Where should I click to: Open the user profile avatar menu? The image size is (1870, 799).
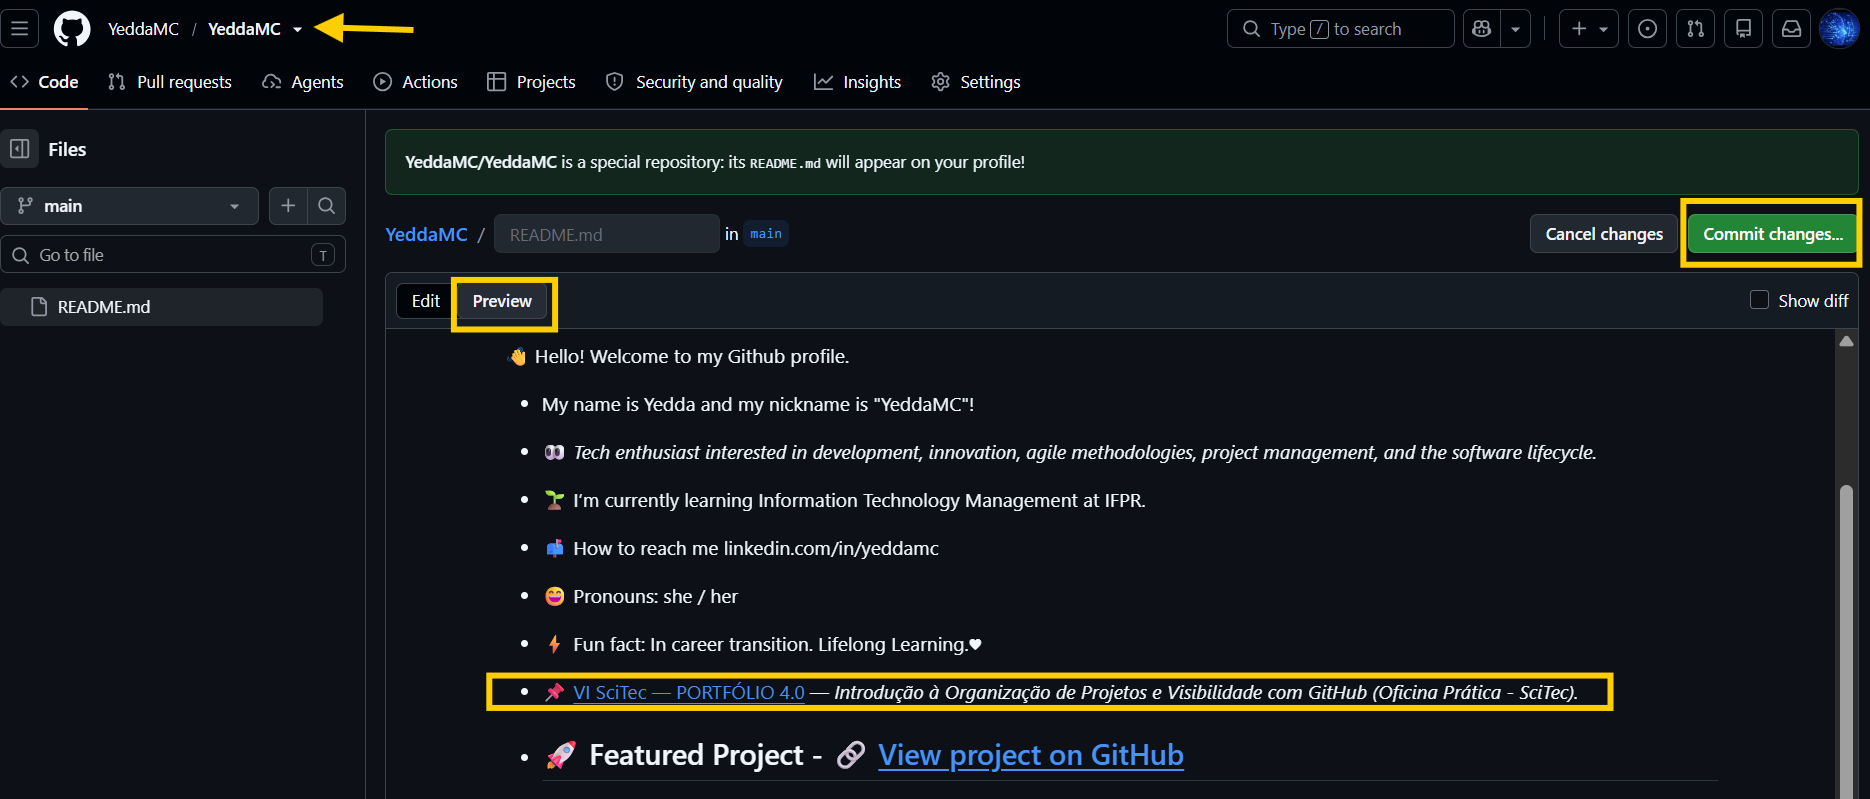[1839, 29]
